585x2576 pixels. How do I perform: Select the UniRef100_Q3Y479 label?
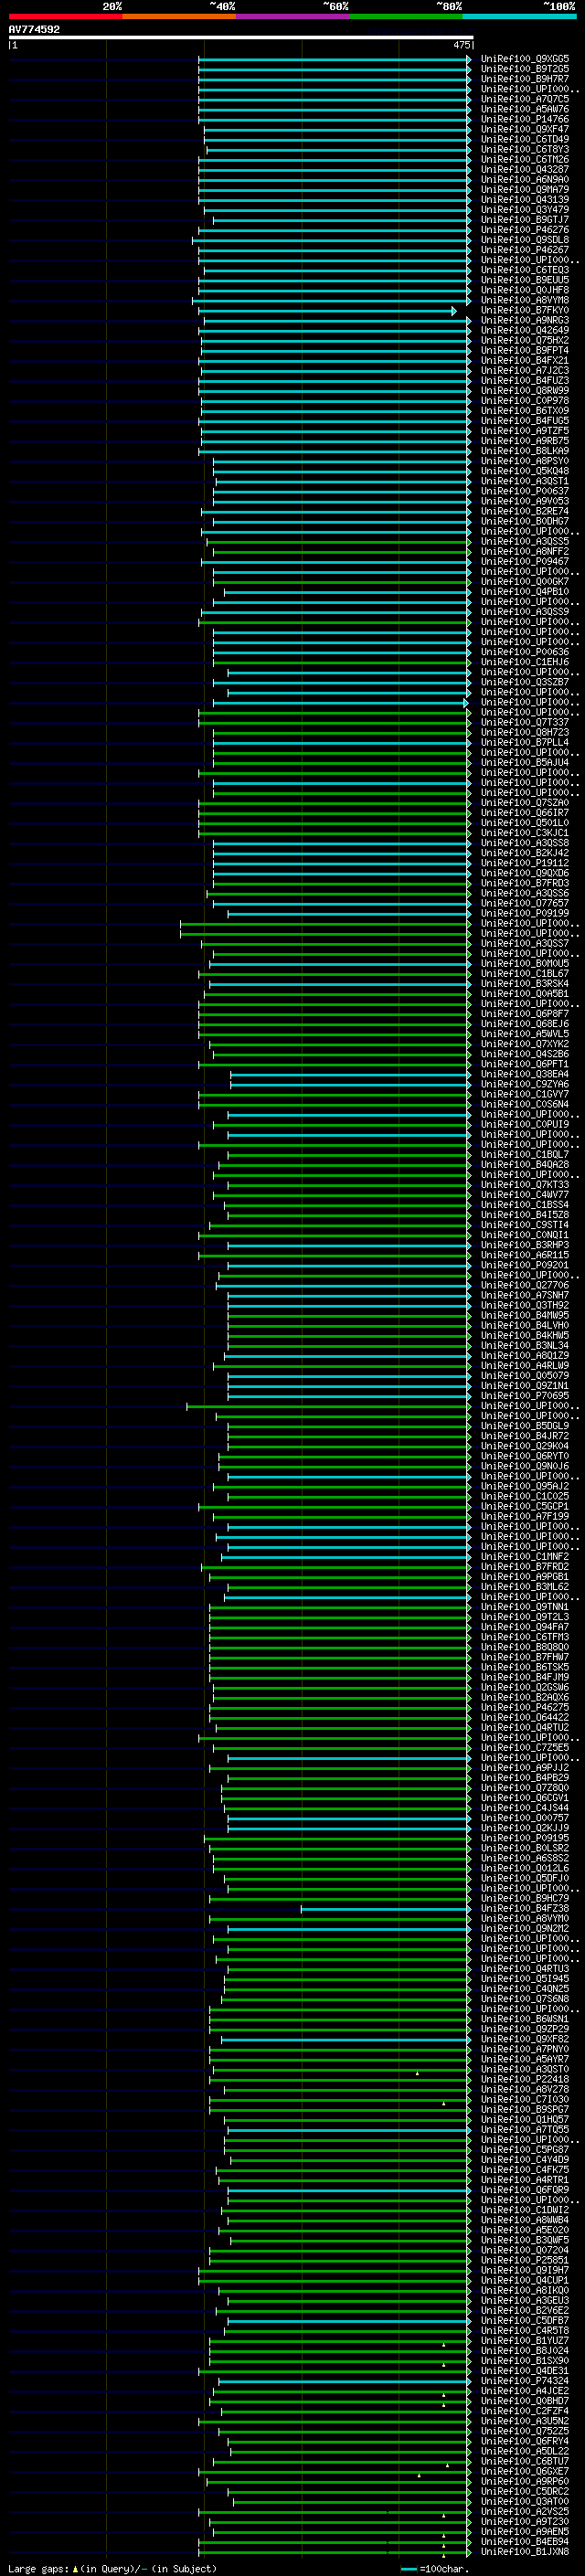click(x=525, y=210)
